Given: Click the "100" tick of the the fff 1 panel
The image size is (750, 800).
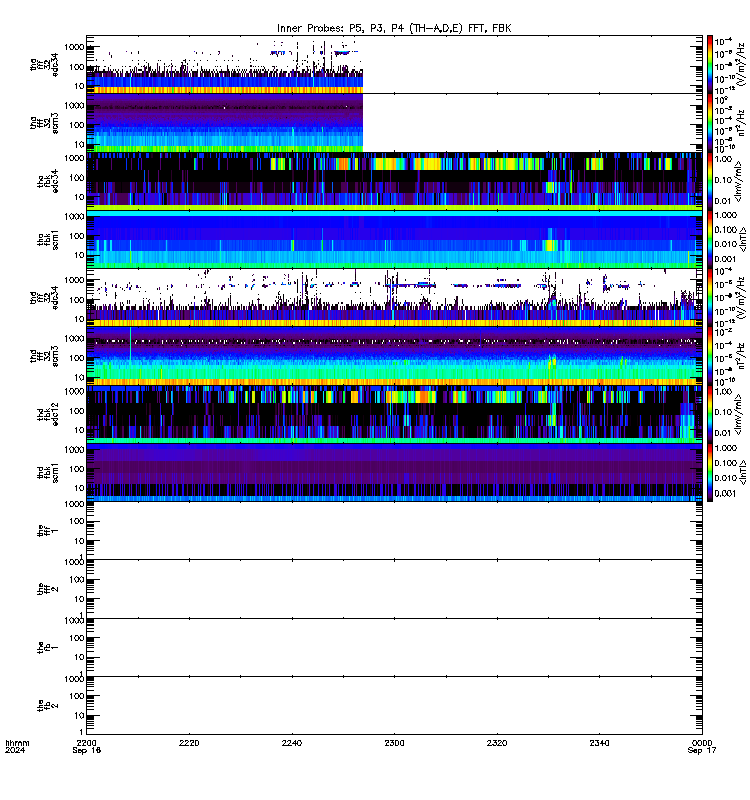Looking at the screenshot, I should [77, 521].
